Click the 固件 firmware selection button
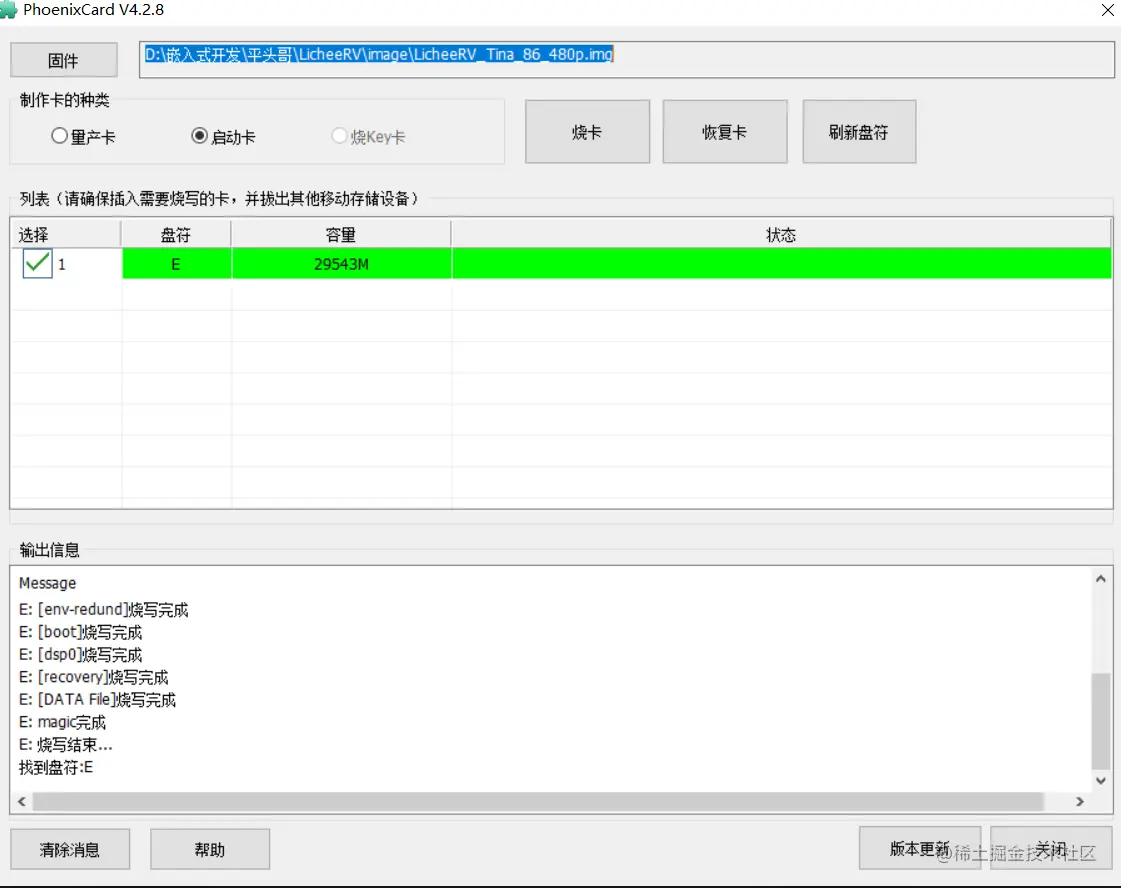This screenshot has width=1121, height=888. [63, 60]
